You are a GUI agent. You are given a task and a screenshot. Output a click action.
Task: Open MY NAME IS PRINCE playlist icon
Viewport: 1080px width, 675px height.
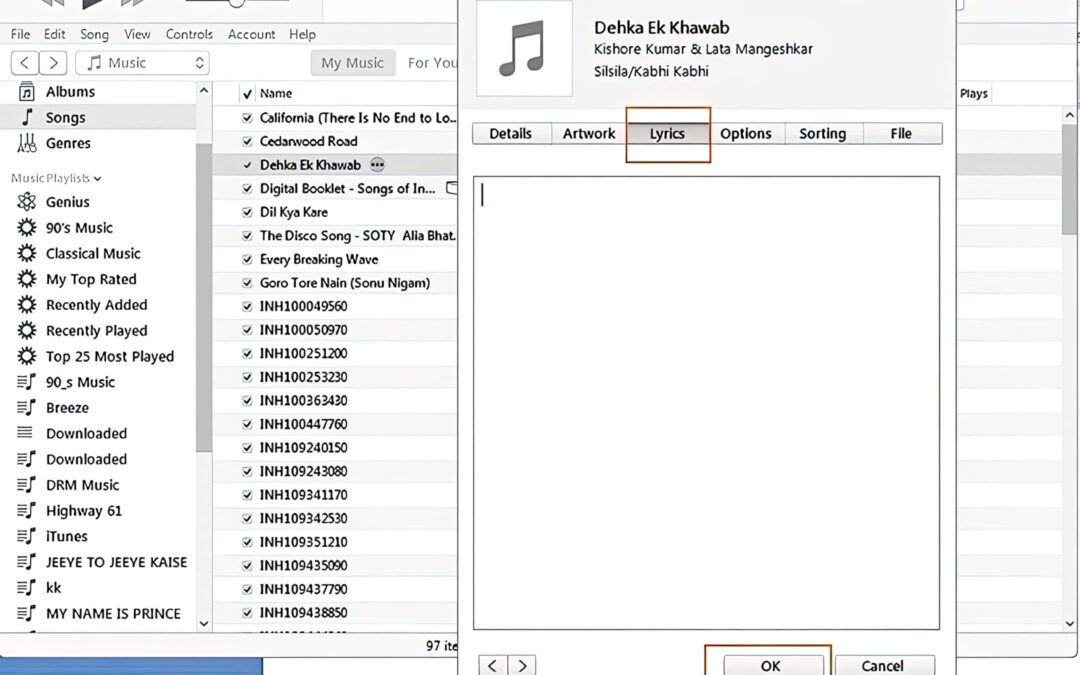[26, 613]
